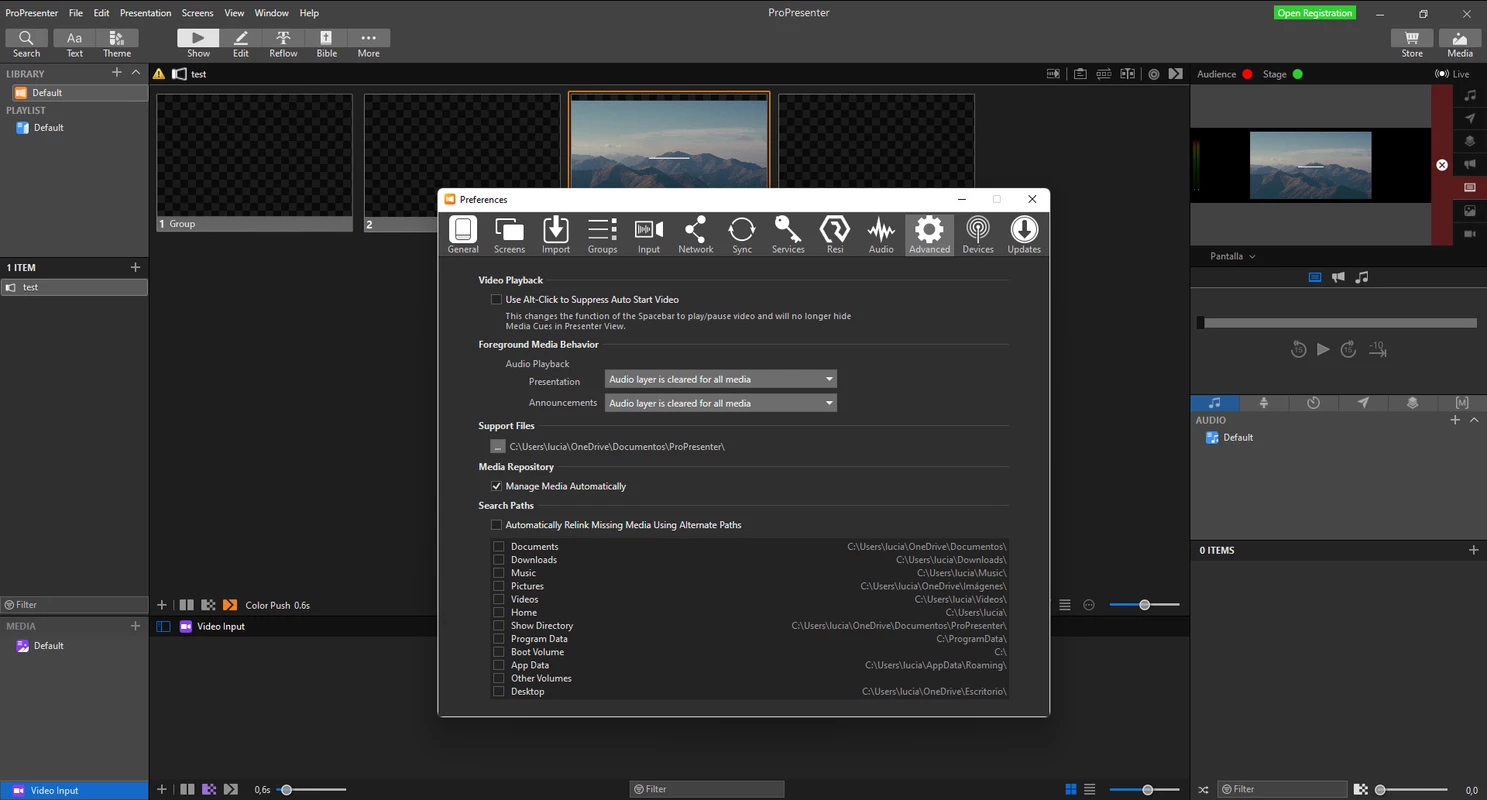Click the Reflow toolbar icon
The height and width of the screenshot is (800, 1487).
pyautogui.click(x=283, y=43)
